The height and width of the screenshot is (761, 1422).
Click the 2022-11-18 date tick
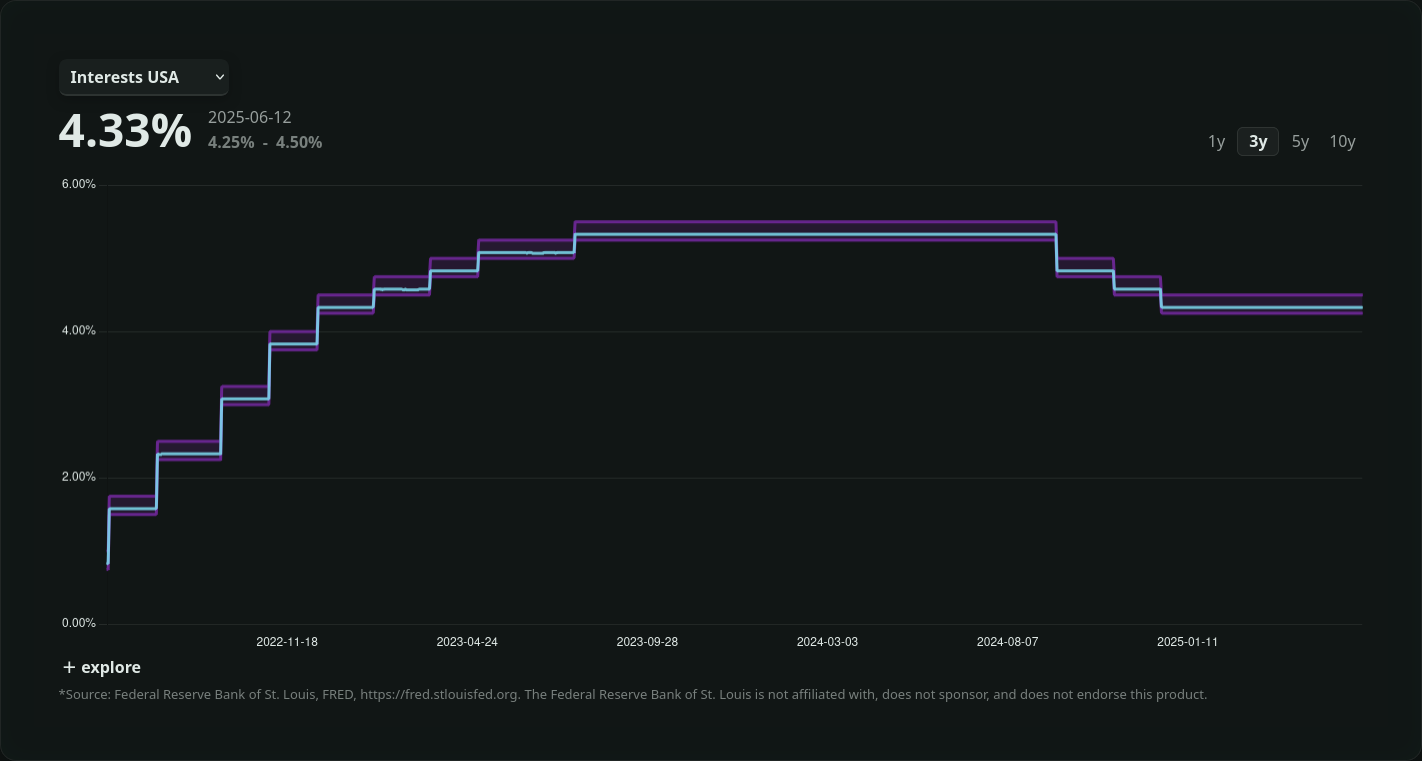[288, 642]
